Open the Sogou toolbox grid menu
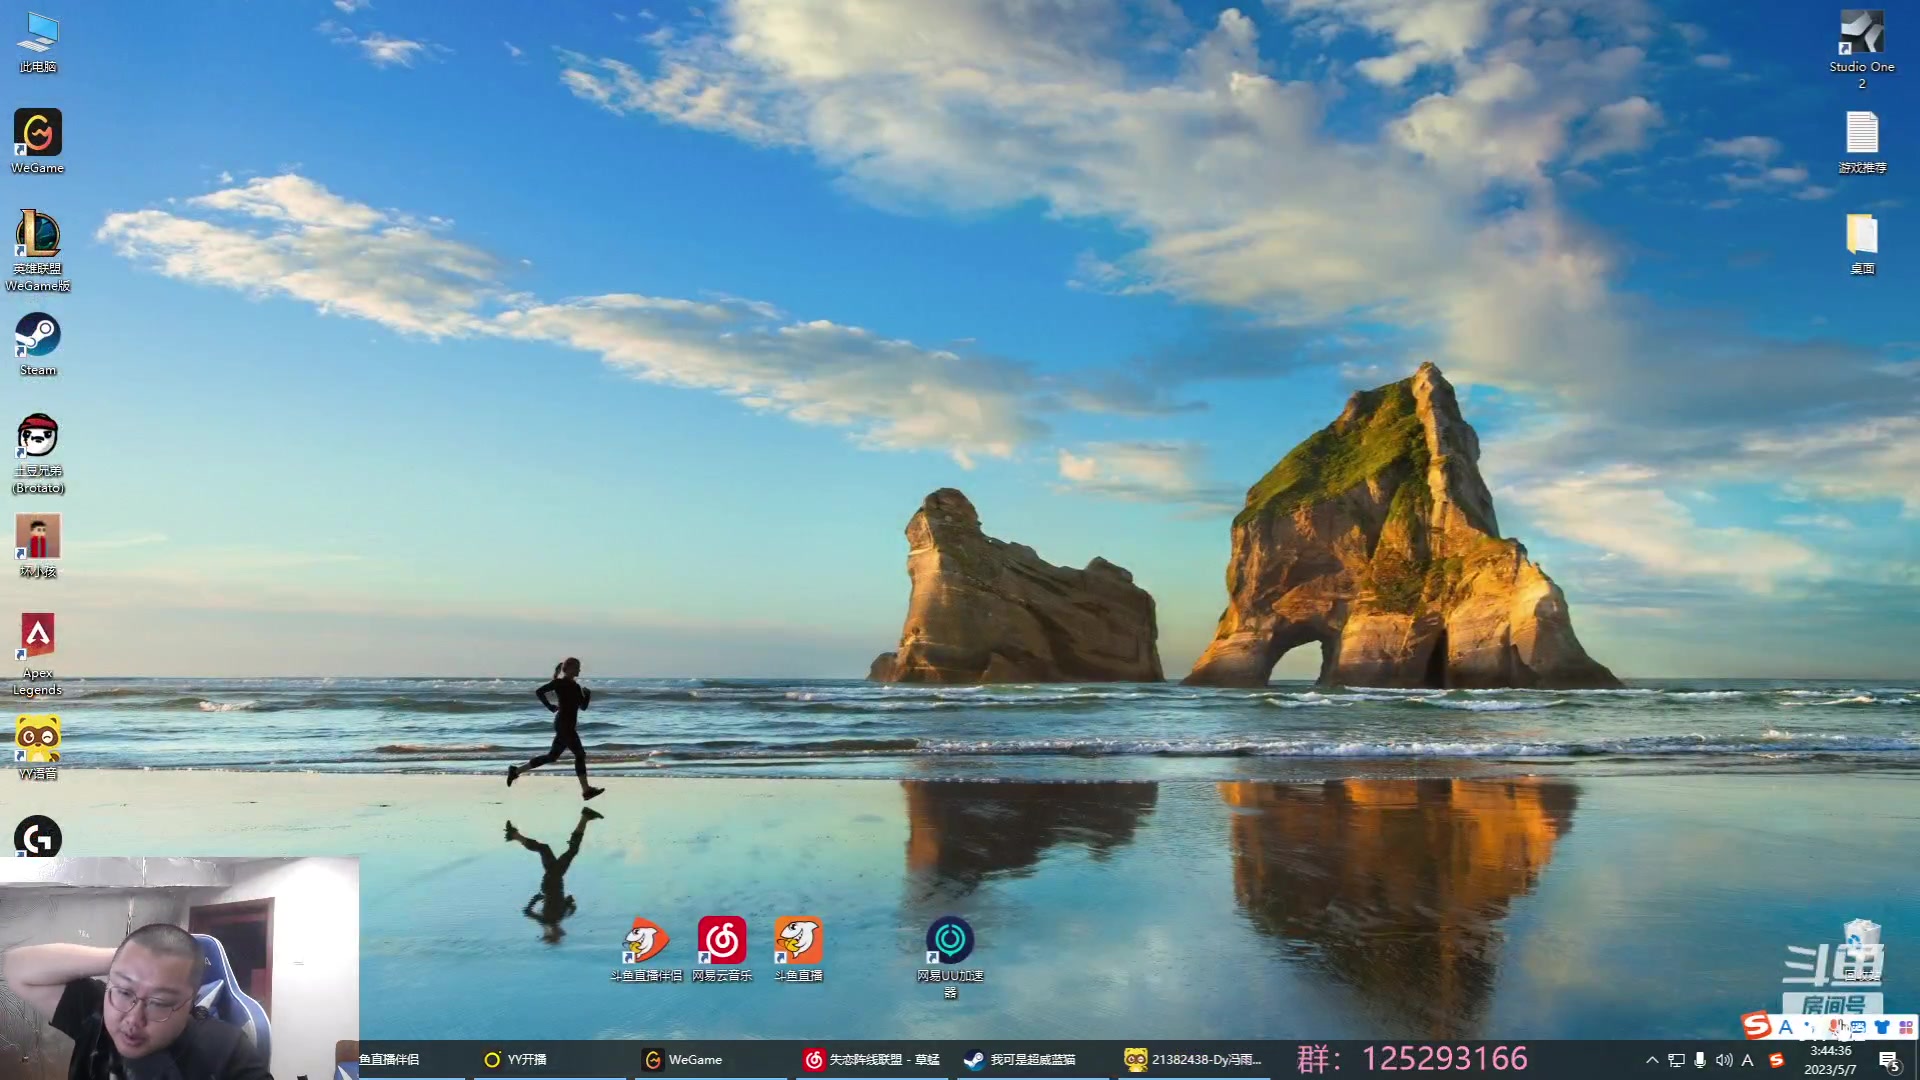Viewport: 1920px width, 1080px height. 1906,1027
